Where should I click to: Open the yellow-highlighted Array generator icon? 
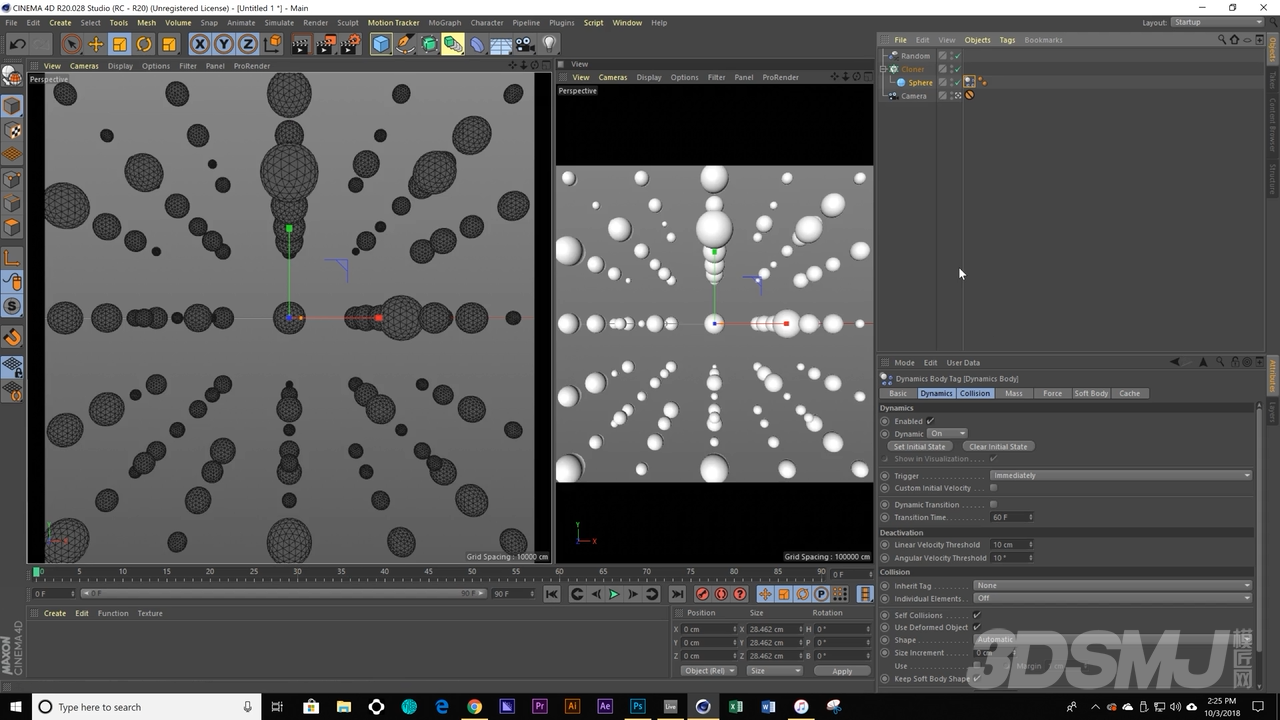coord(453,44)
